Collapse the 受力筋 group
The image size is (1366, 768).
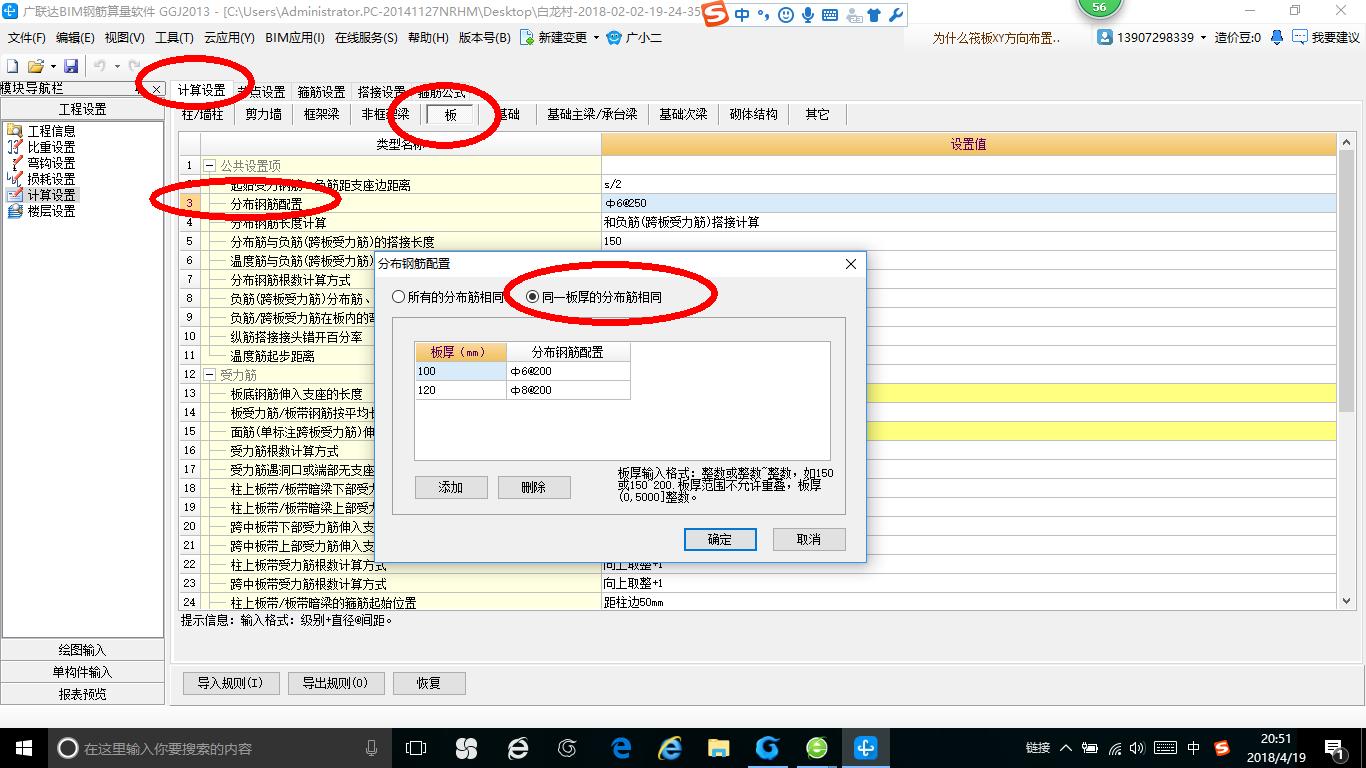click(209, 375)
